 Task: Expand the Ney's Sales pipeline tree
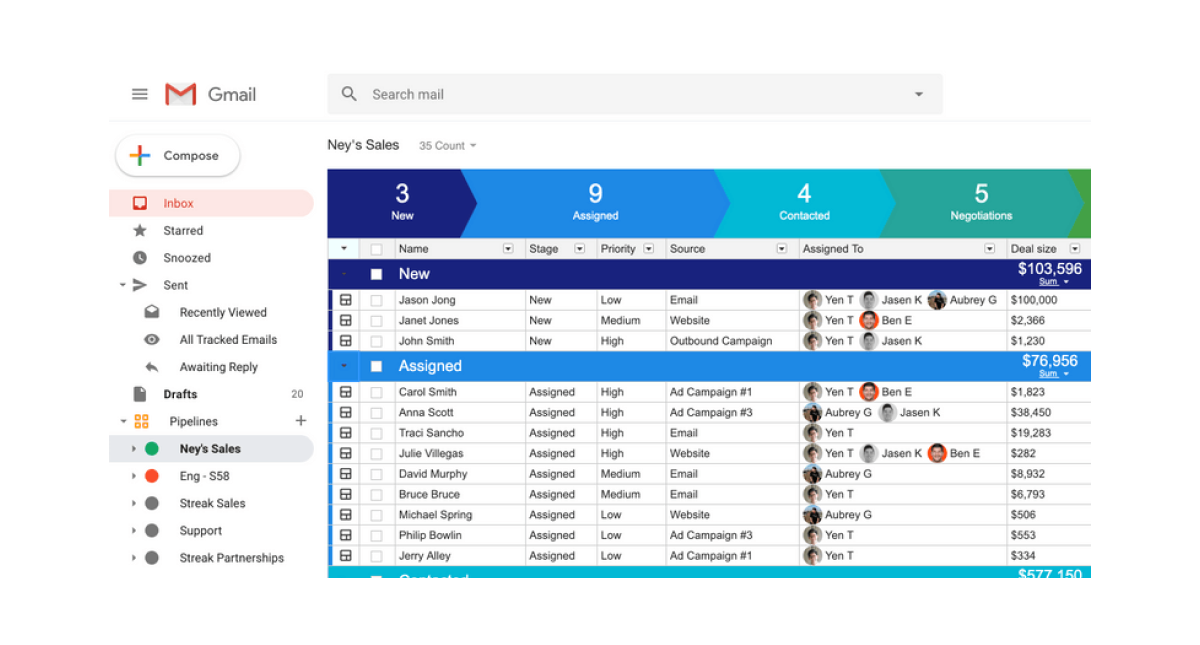133,449
